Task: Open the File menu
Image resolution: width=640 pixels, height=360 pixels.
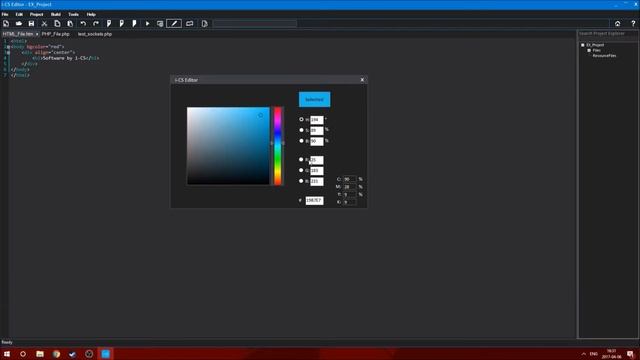Action: click(x=5, y=14)
